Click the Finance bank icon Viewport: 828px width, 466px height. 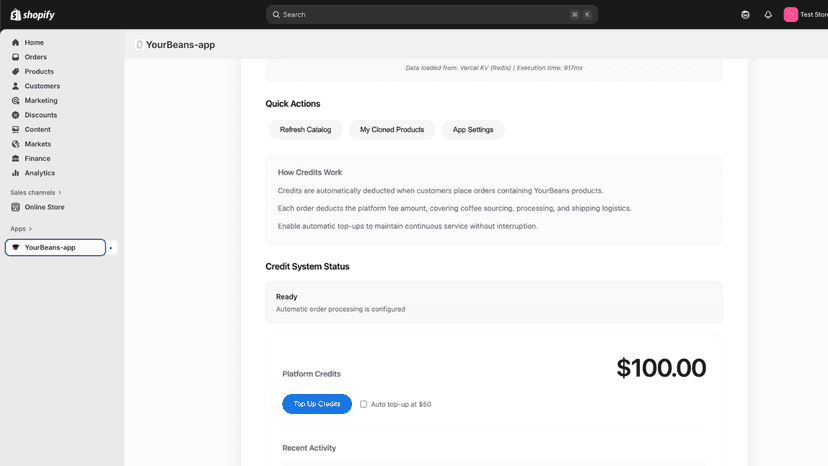(15, 159)
